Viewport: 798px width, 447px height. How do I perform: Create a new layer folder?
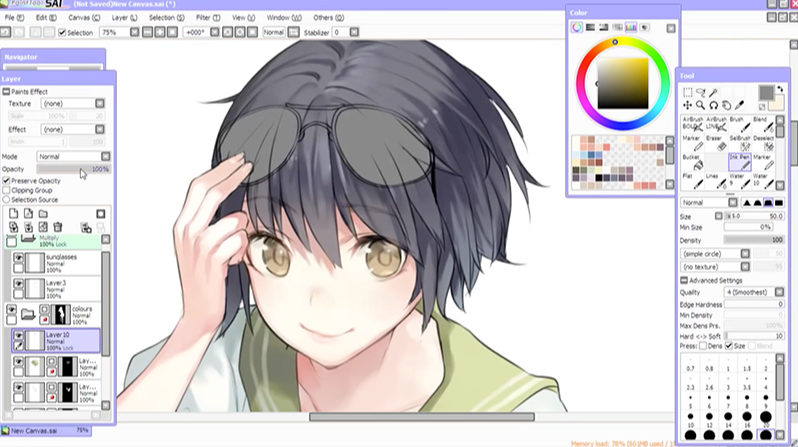click(43, 214)
